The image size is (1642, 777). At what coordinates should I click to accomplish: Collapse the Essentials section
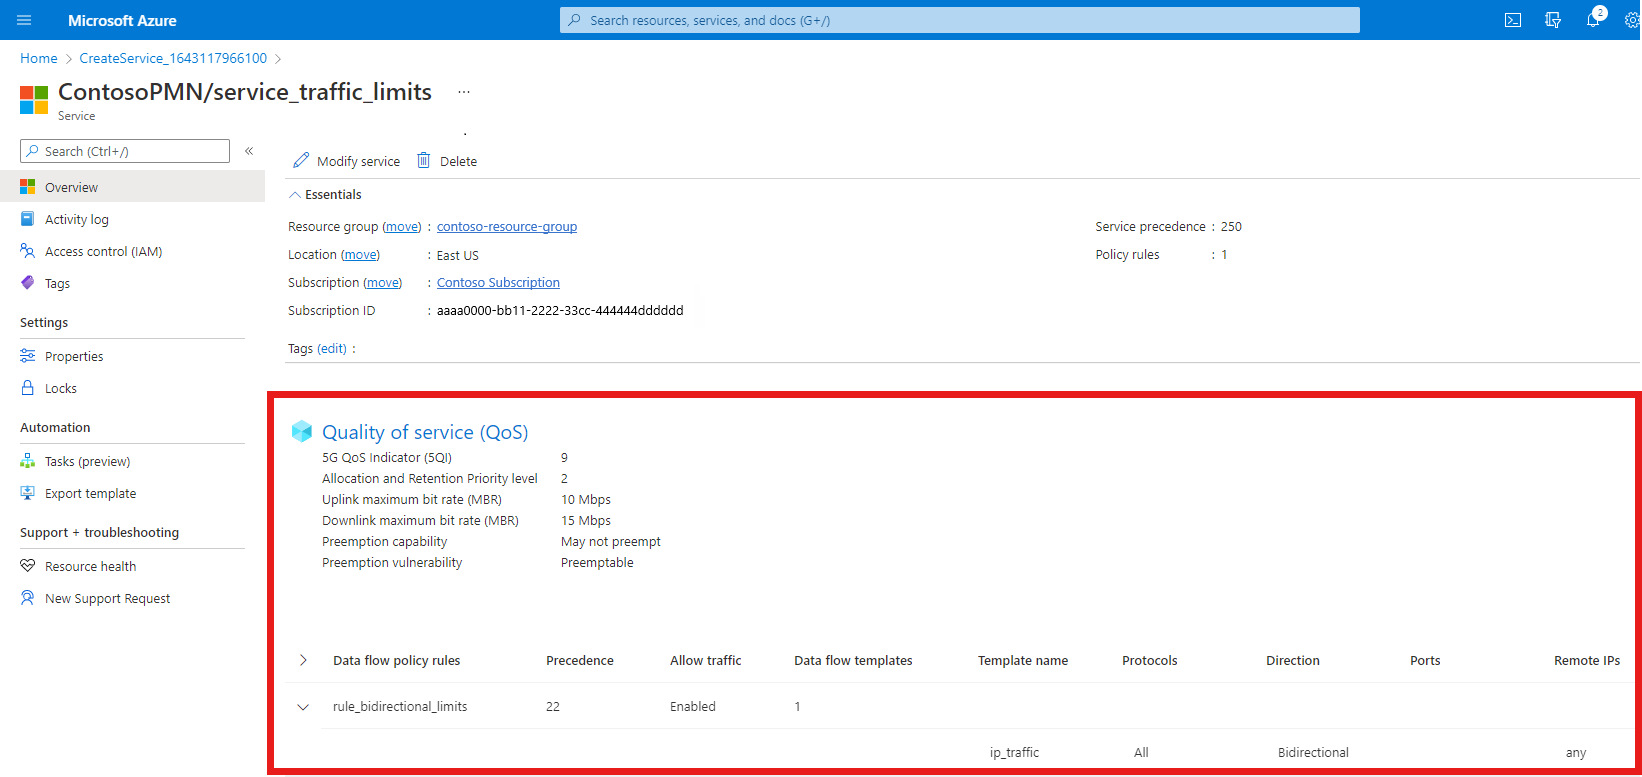[295, 195]
